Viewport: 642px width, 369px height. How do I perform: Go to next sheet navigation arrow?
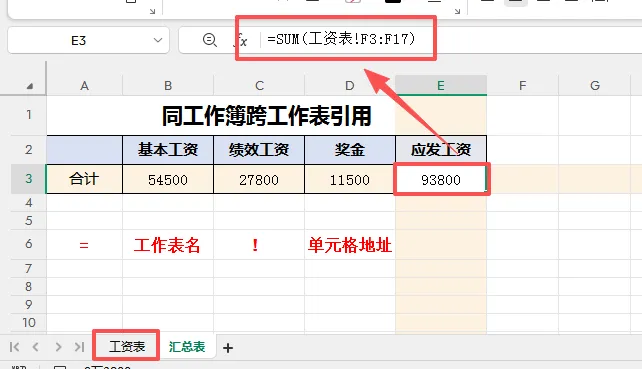[58, 347]
